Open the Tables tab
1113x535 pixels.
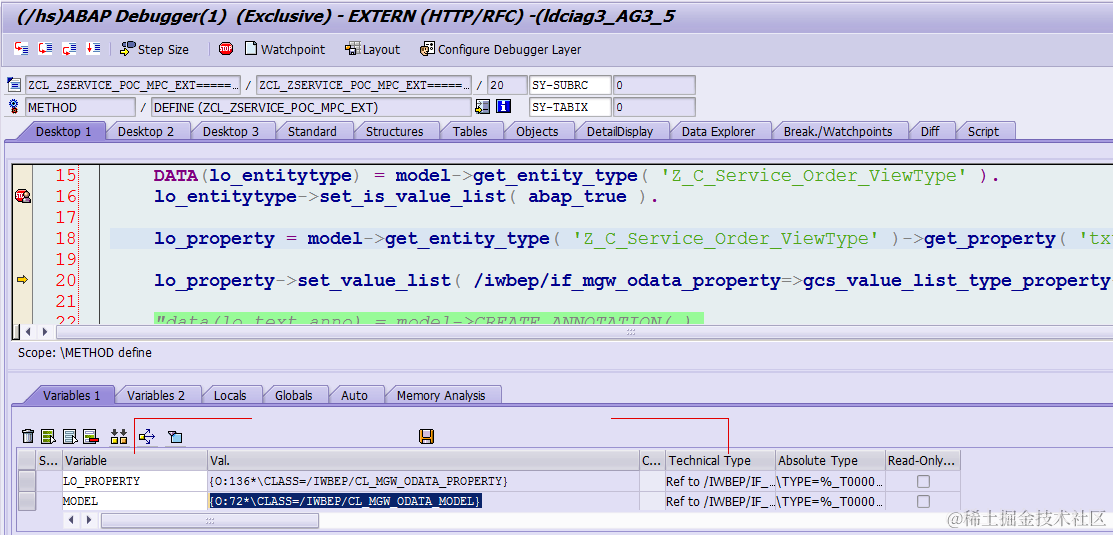click(470, 131)
